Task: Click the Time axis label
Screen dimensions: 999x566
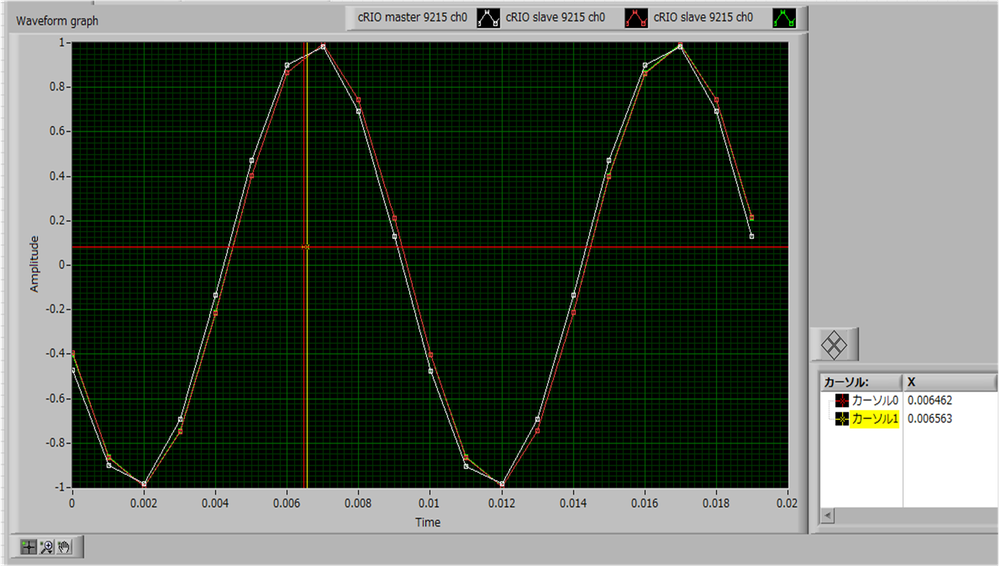Action: coord(428,522)
